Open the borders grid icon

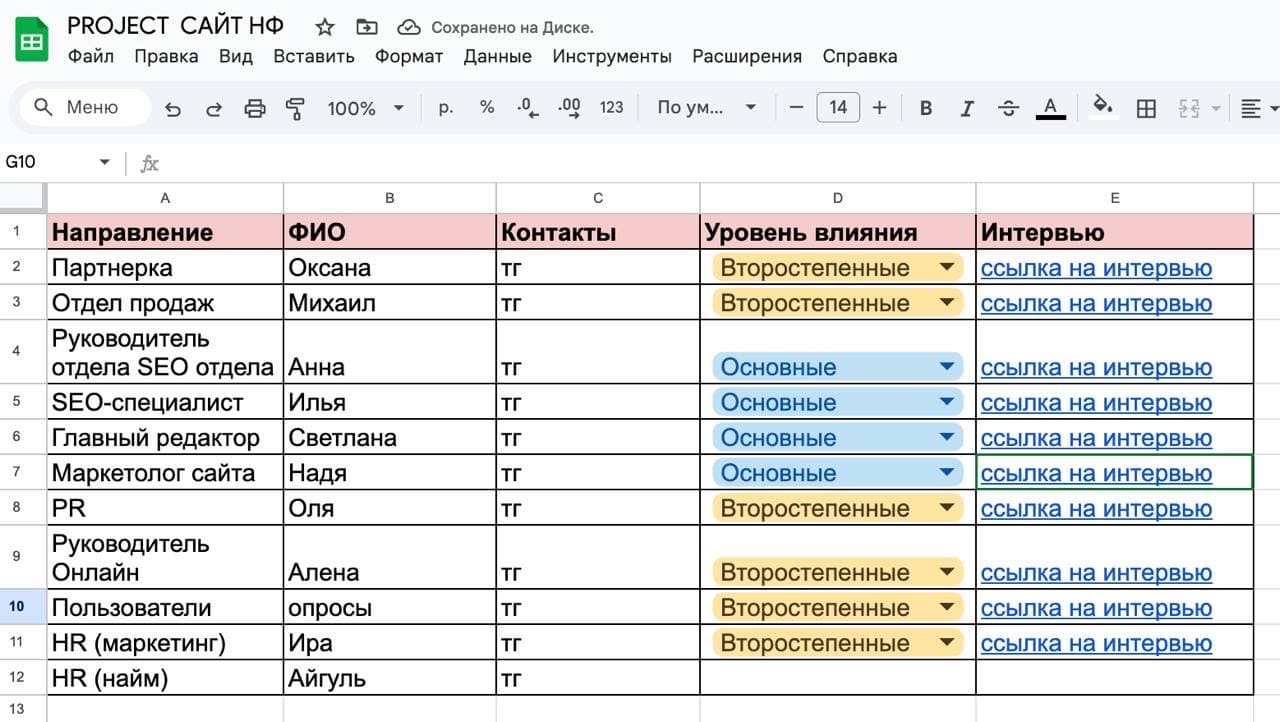(1147, 108)
